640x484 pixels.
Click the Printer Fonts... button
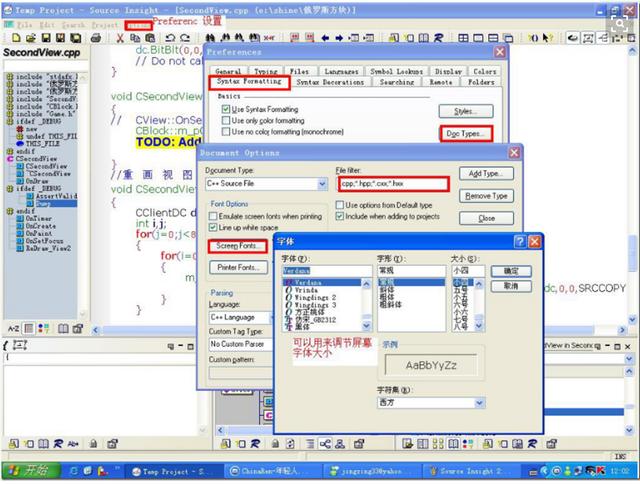[x=238, y=268]
